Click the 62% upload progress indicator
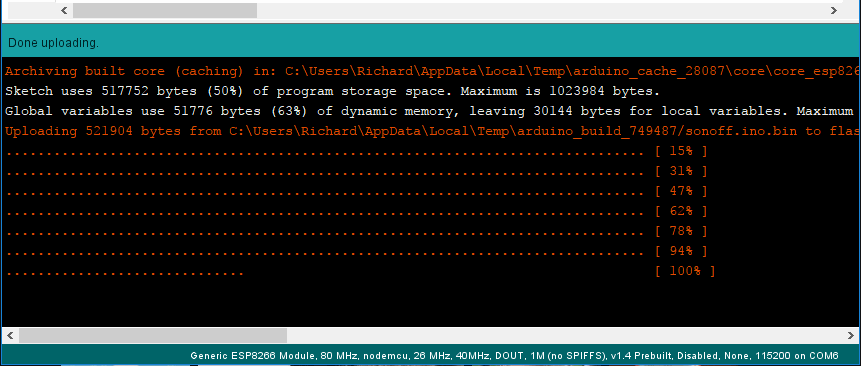 pos(681,211)
